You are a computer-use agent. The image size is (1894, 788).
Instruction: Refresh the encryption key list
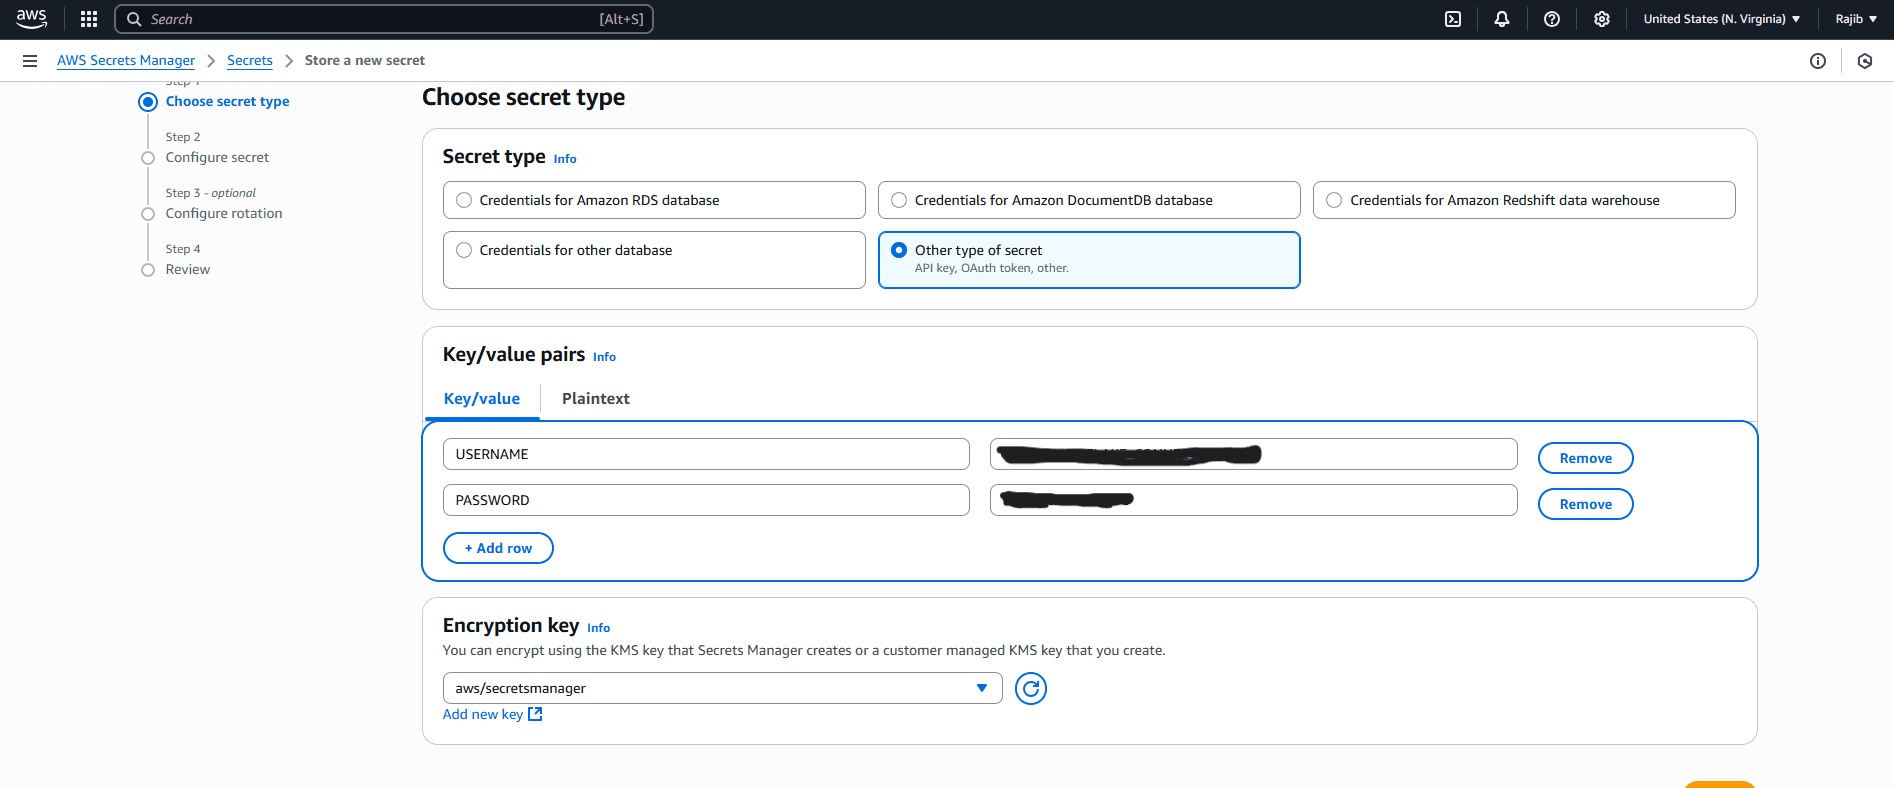click(x=1030, y=688)
